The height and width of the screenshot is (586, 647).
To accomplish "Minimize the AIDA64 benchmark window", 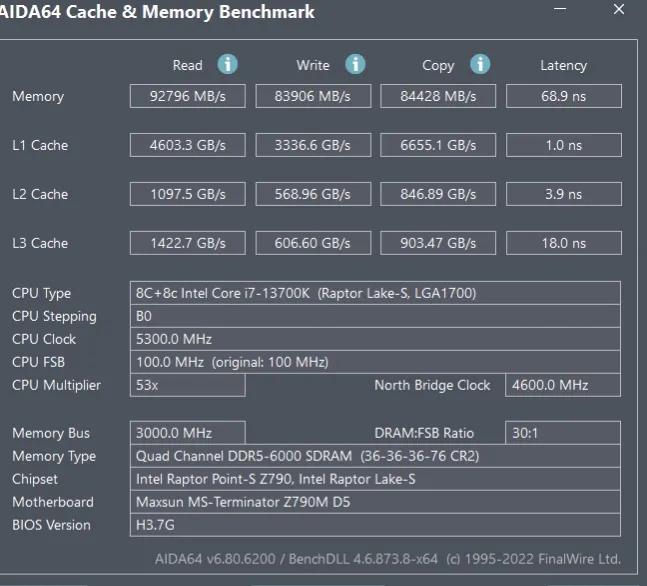I will [x=560, y=9].
